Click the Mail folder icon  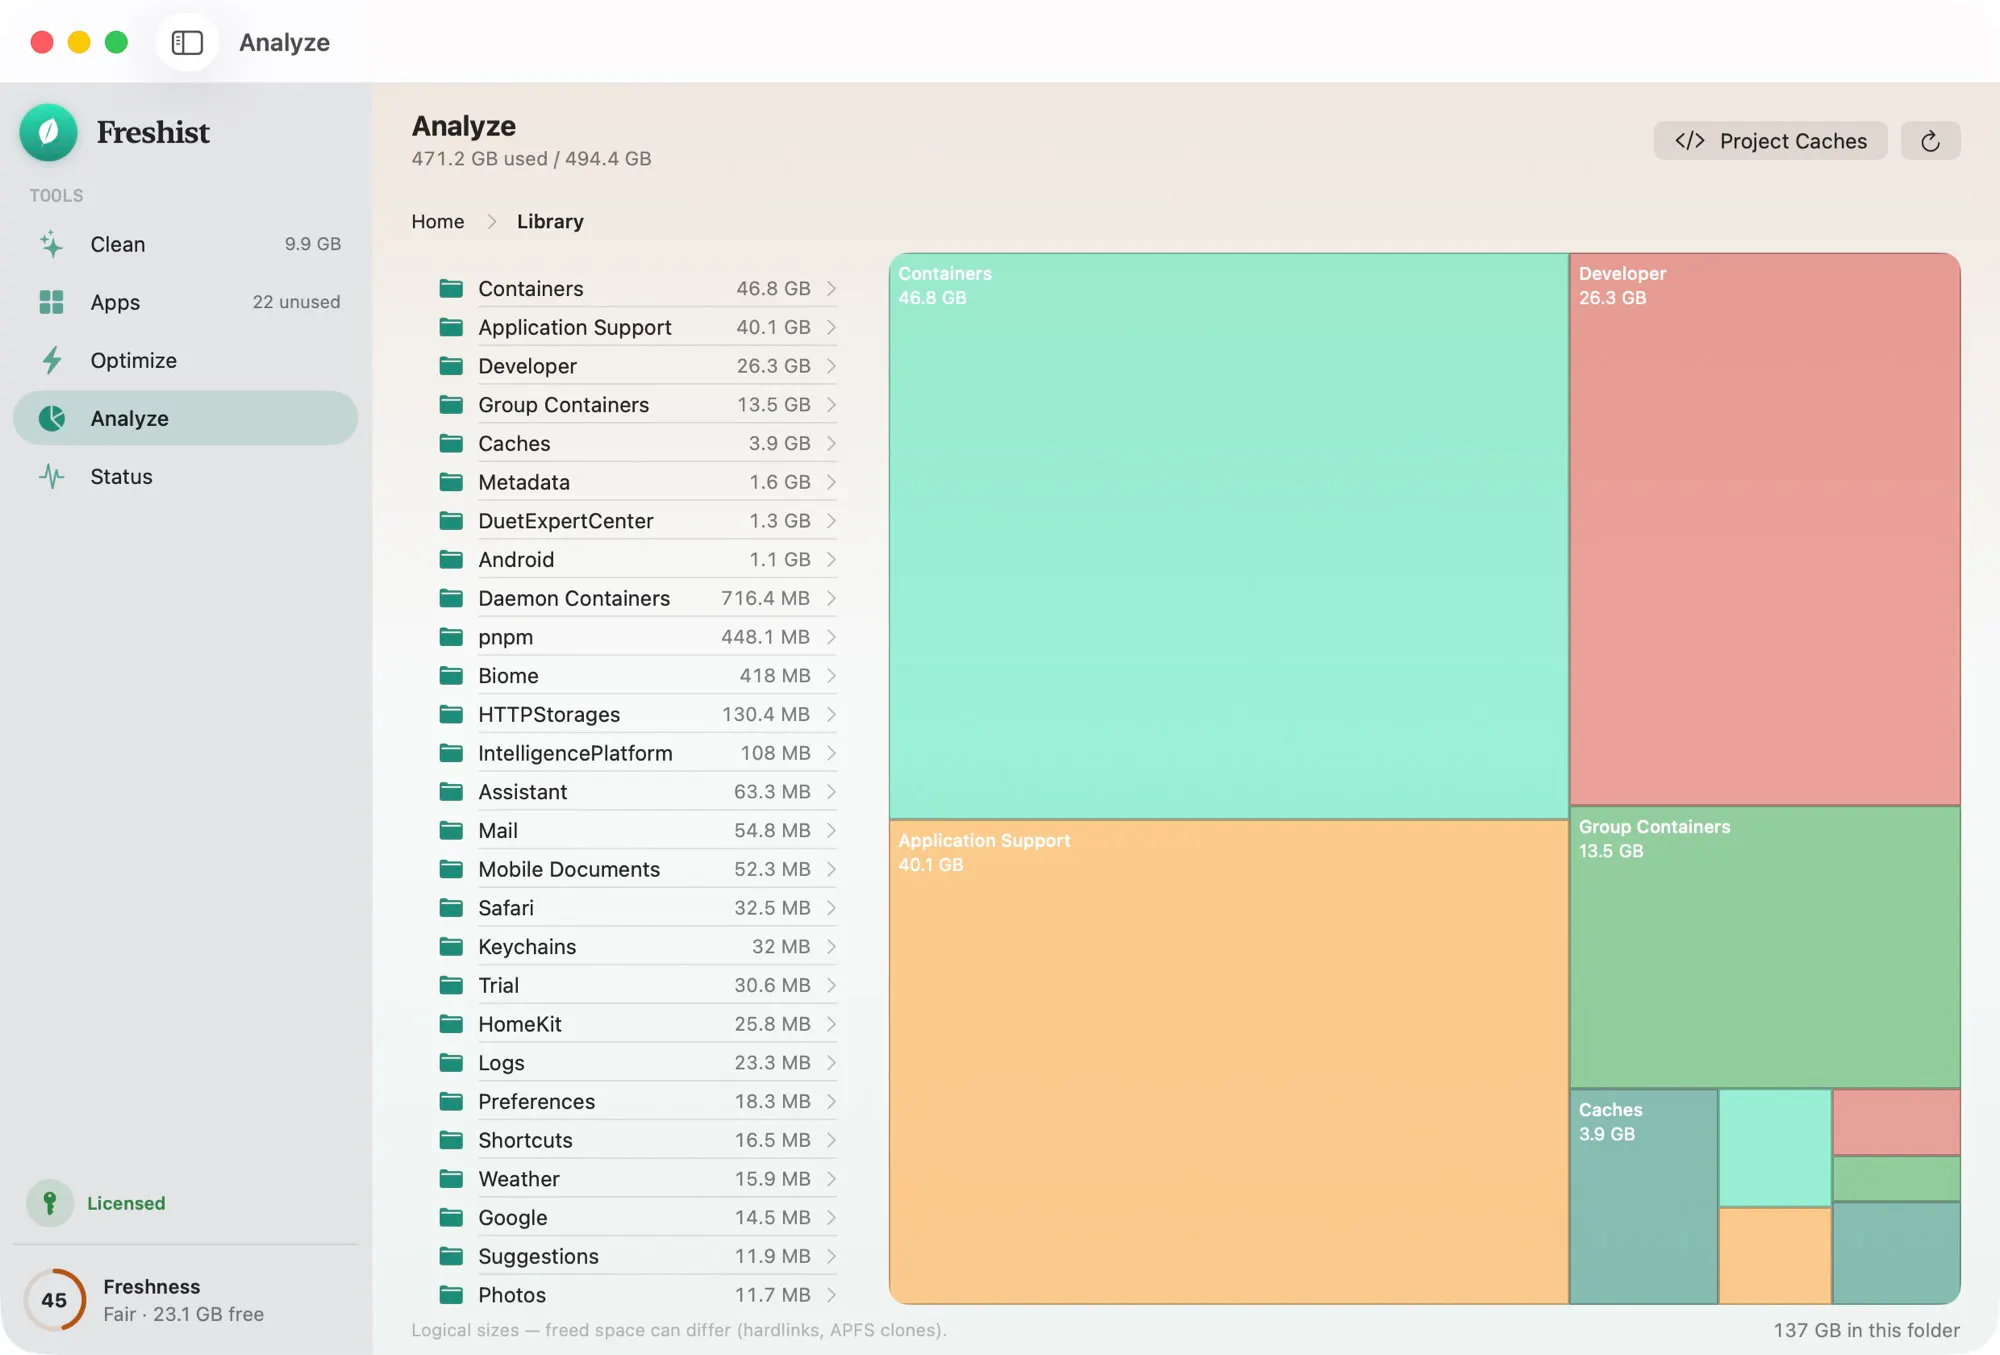451,830
